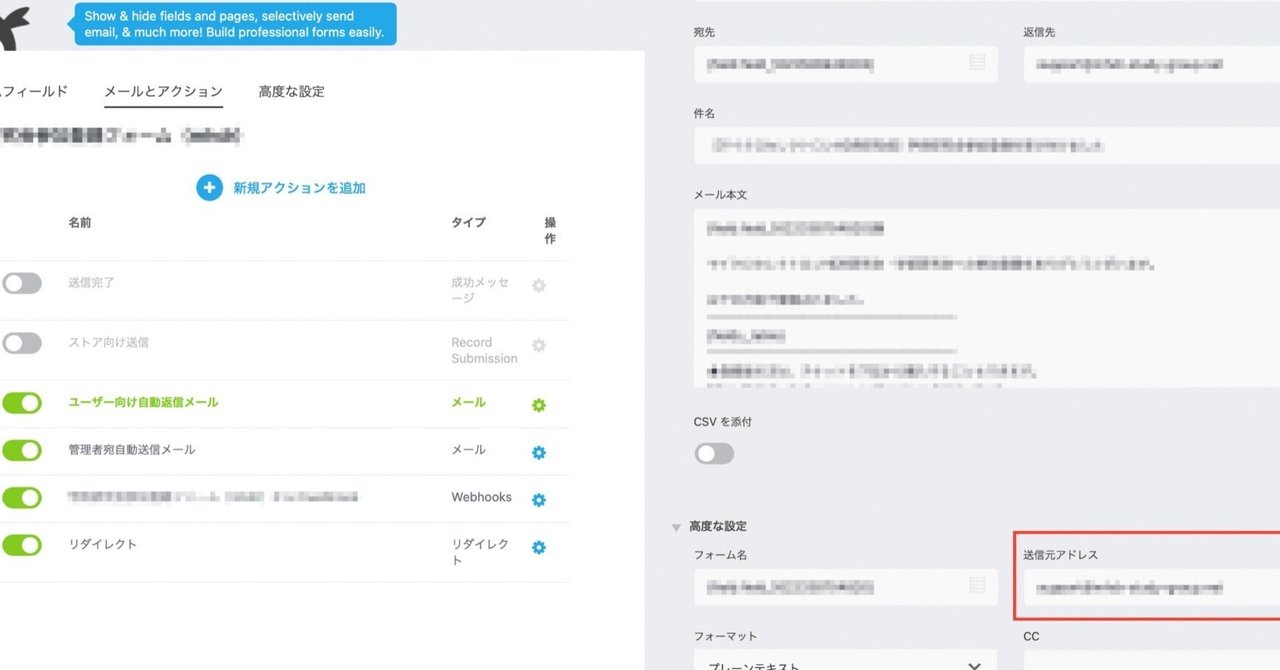Click the 送信元アドレス input field
The height and width of the screenshot is (670, 1280).
point(1152,588)
